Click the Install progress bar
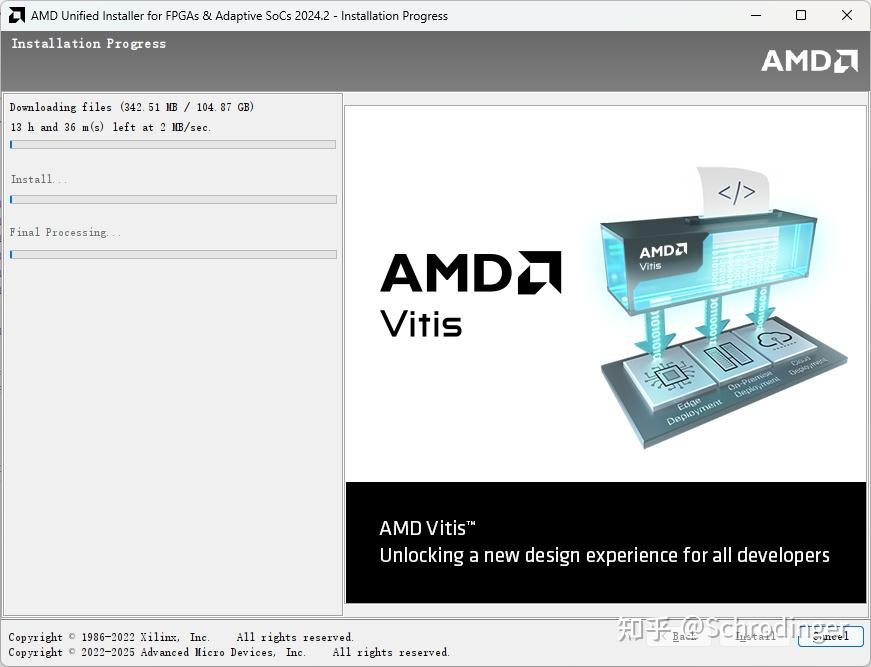871x667 pixels. pos(172,199)
